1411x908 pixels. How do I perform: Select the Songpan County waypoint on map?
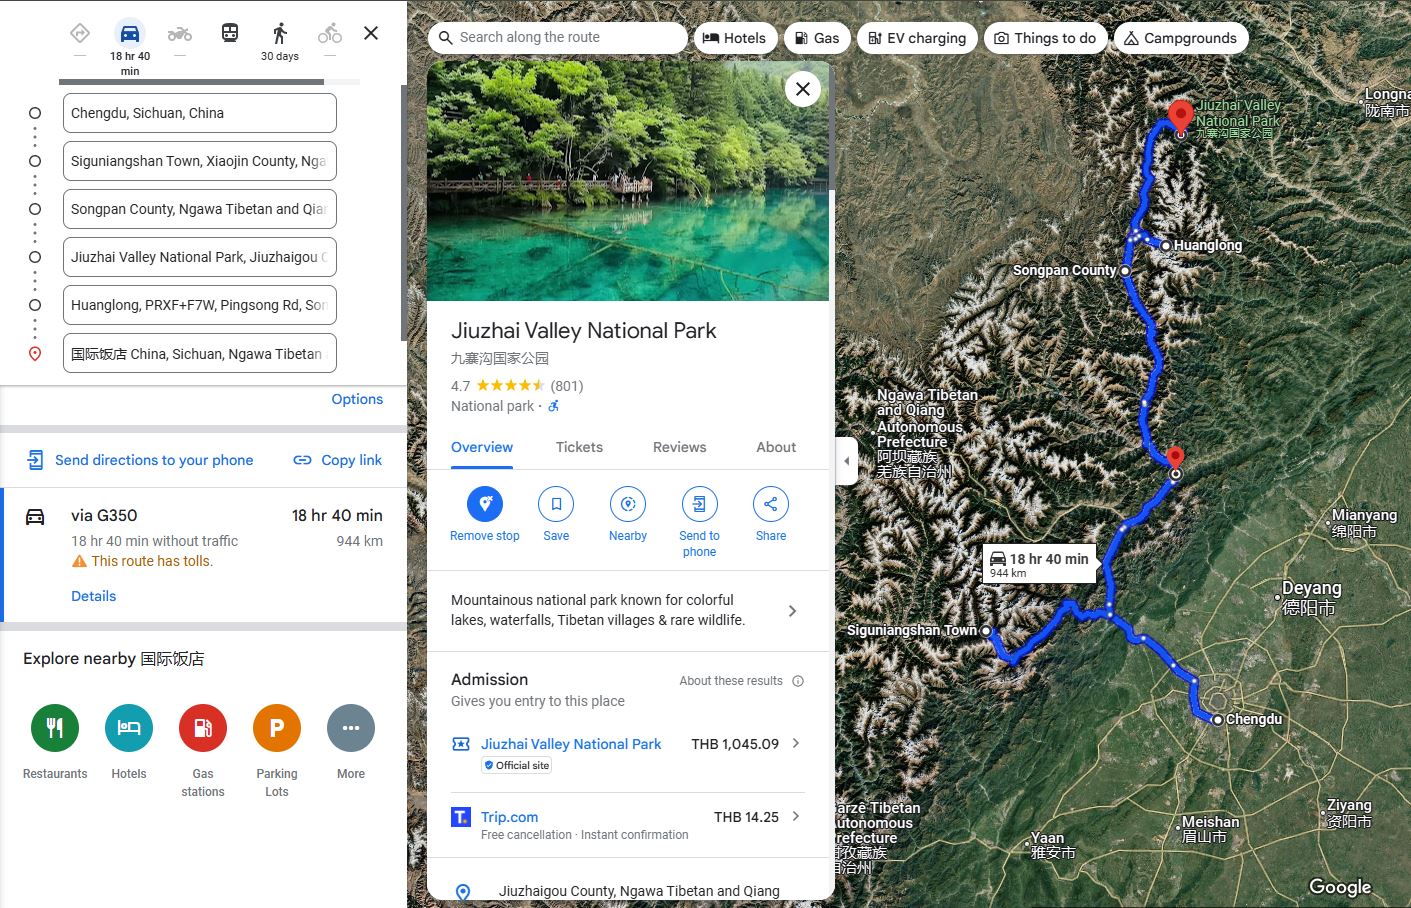pyautogui.click(x=1125, y=271)
